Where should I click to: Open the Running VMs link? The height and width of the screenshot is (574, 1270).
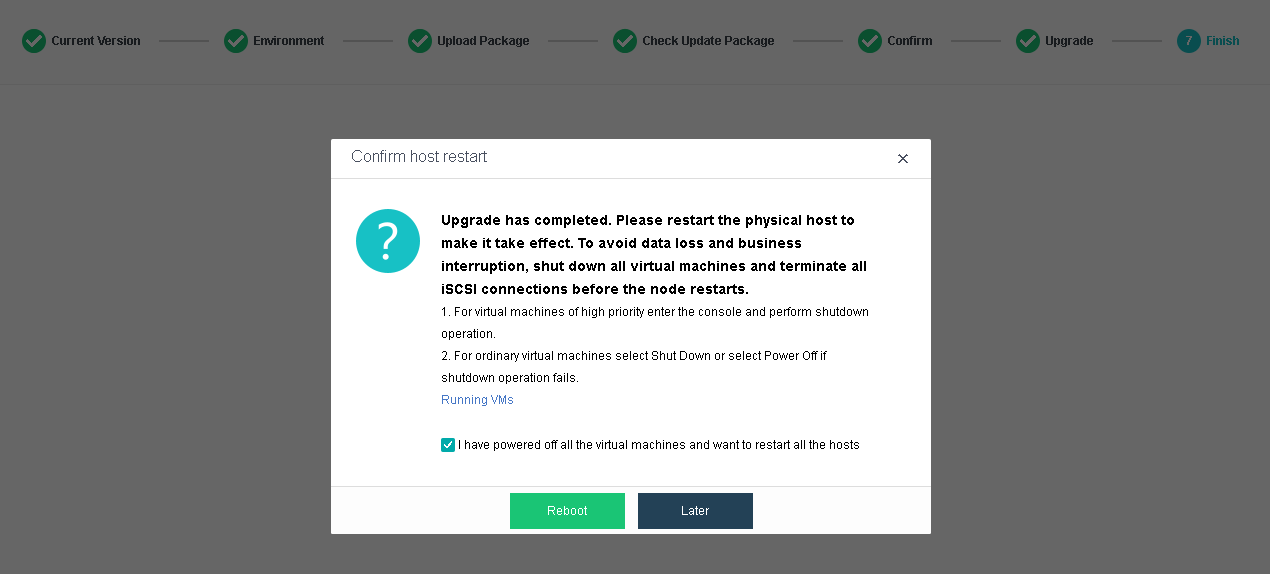coord(477,400)
